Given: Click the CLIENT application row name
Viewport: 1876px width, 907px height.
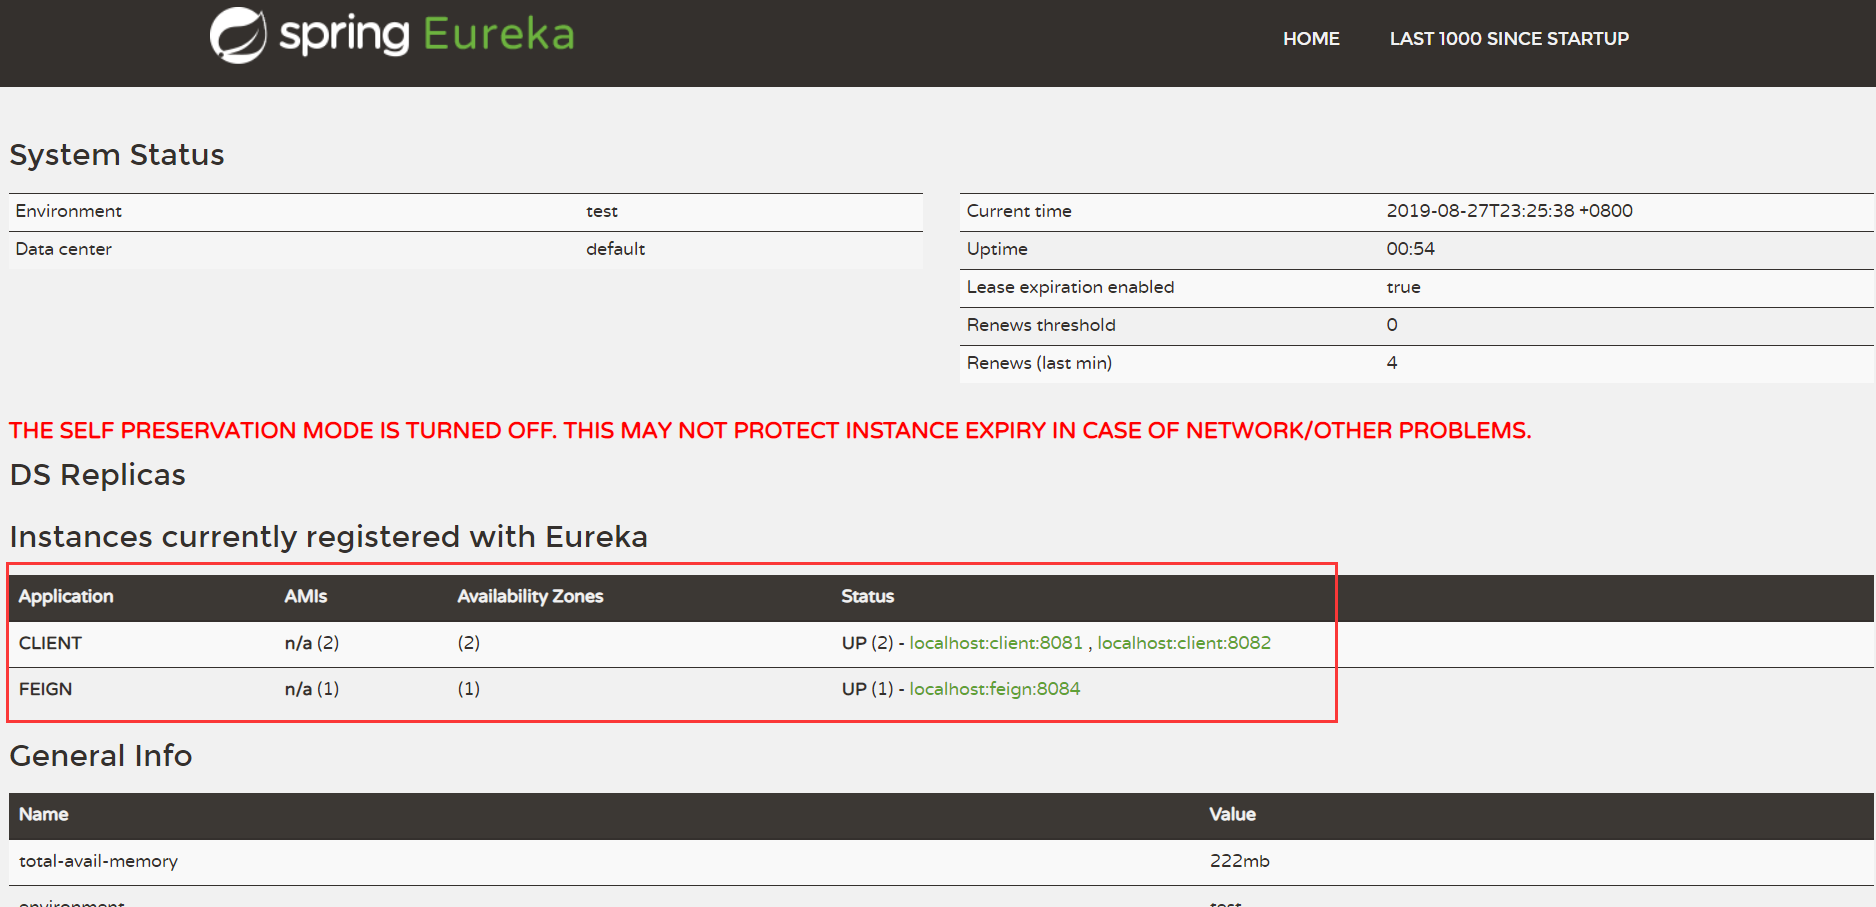Looking at the screenshot, I should [x=51, y=643].
